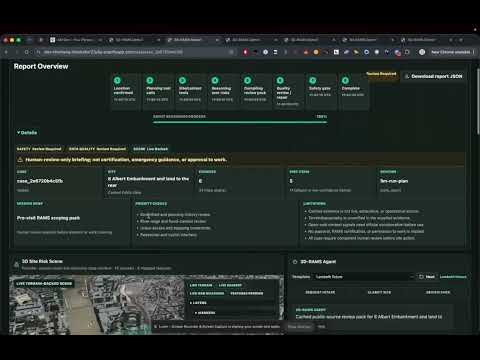Open the Chrome profile avatar
Viewport: 480px width, 360px height.
pos(422,52)
